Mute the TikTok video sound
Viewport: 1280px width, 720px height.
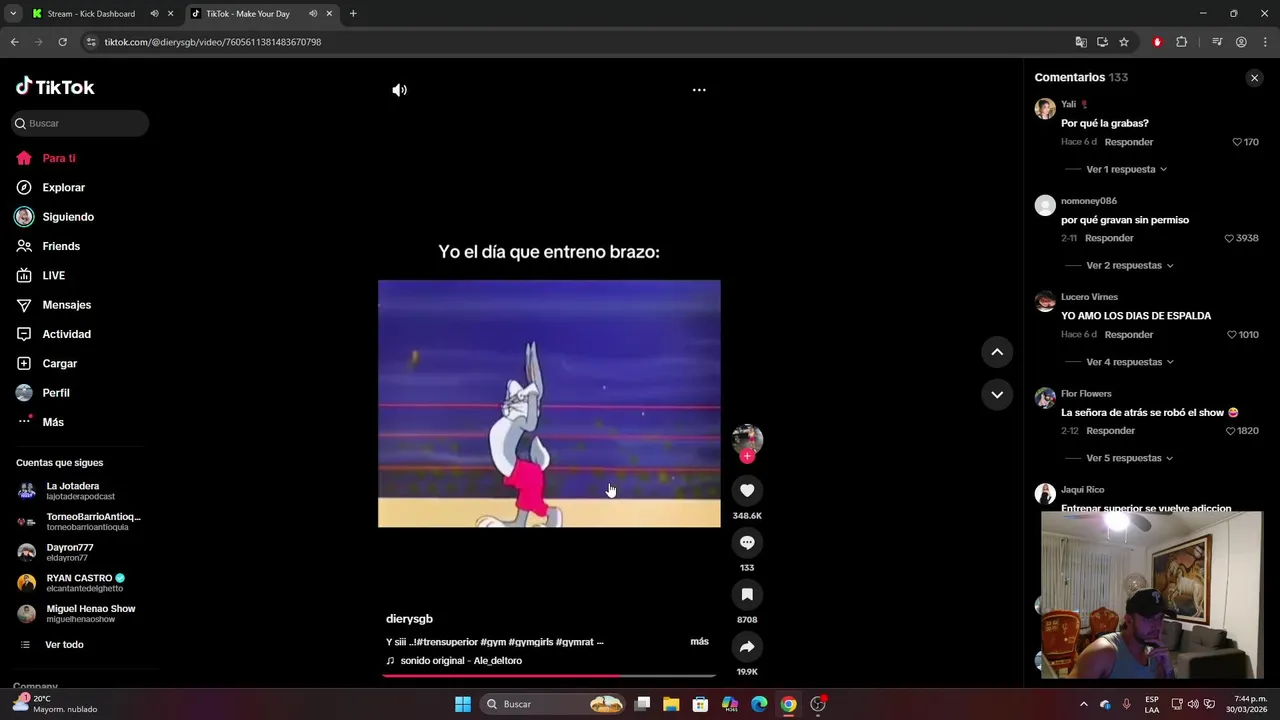399,90
